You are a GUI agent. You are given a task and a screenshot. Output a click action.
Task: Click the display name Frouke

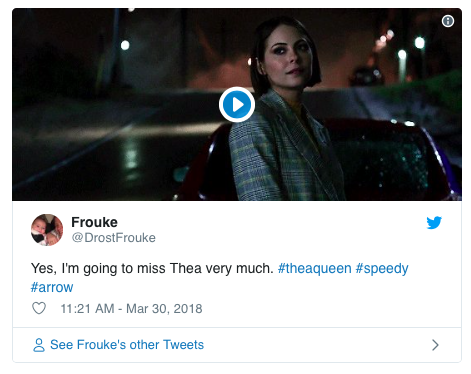coord(94,222)
